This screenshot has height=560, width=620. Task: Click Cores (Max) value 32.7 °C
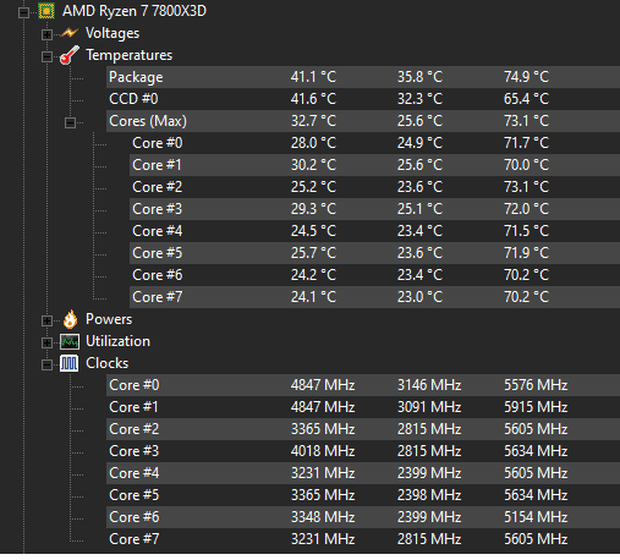click(314, 121)
